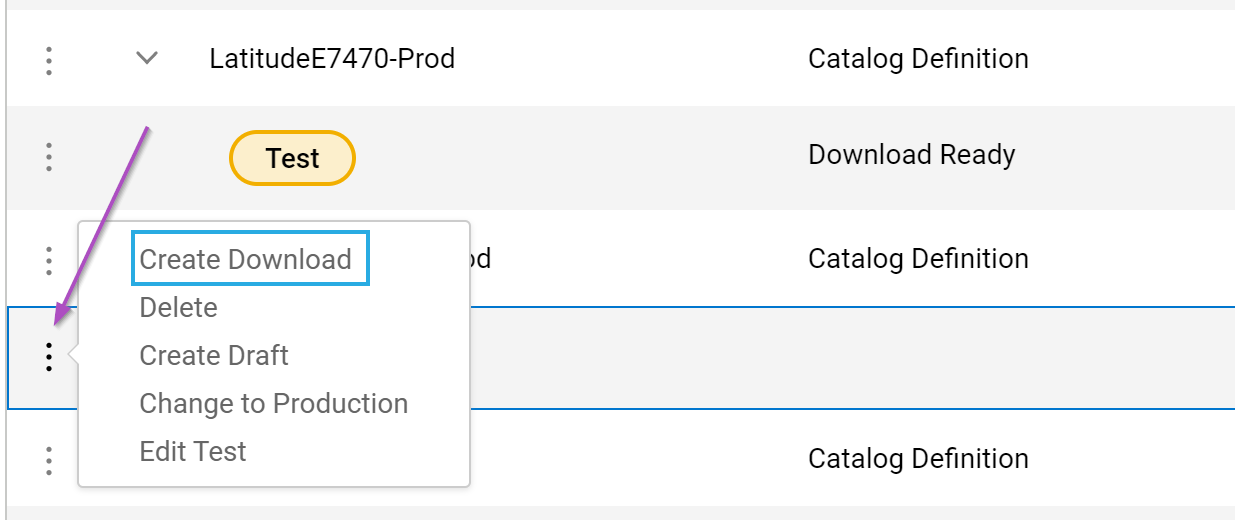Click Catalog Definition in the row above the highlighted one
The height and width of the screenshot is (520, 1235).
pyautogui.click(x=918, y=259)
